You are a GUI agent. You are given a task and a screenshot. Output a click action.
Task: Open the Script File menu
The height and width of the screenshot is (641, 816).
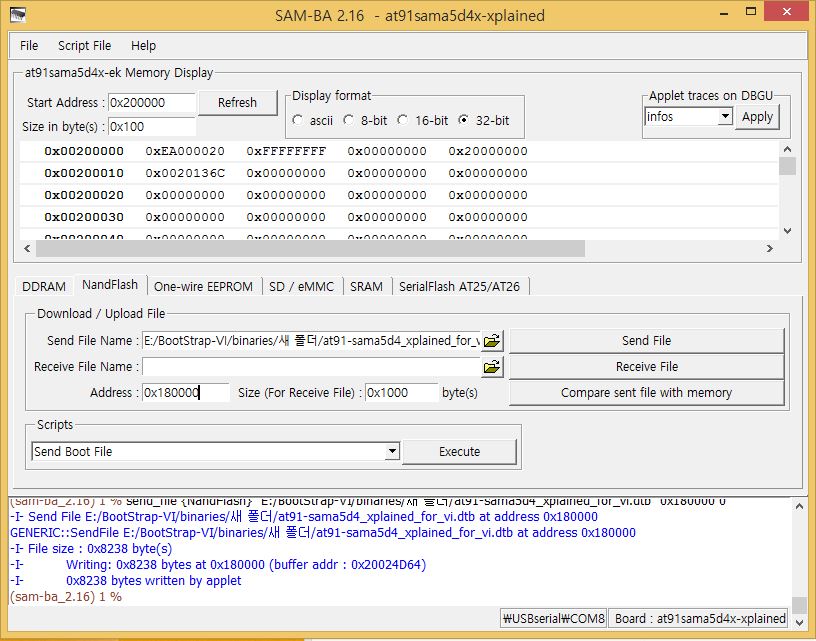84,46
